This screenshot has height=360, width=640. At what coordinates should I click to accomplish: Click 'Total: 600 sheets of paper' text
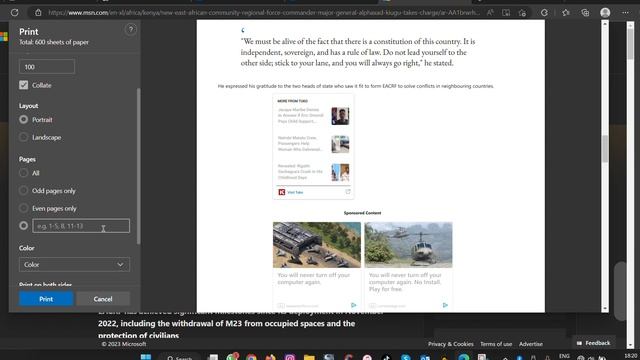pos(53,42)
